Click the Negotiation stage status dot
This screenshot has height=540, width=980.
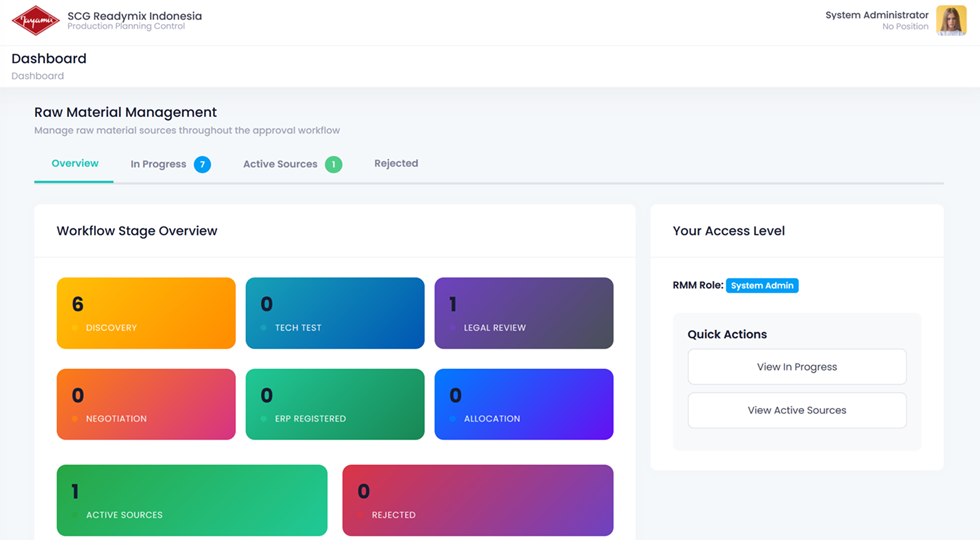tap(75, 419)
